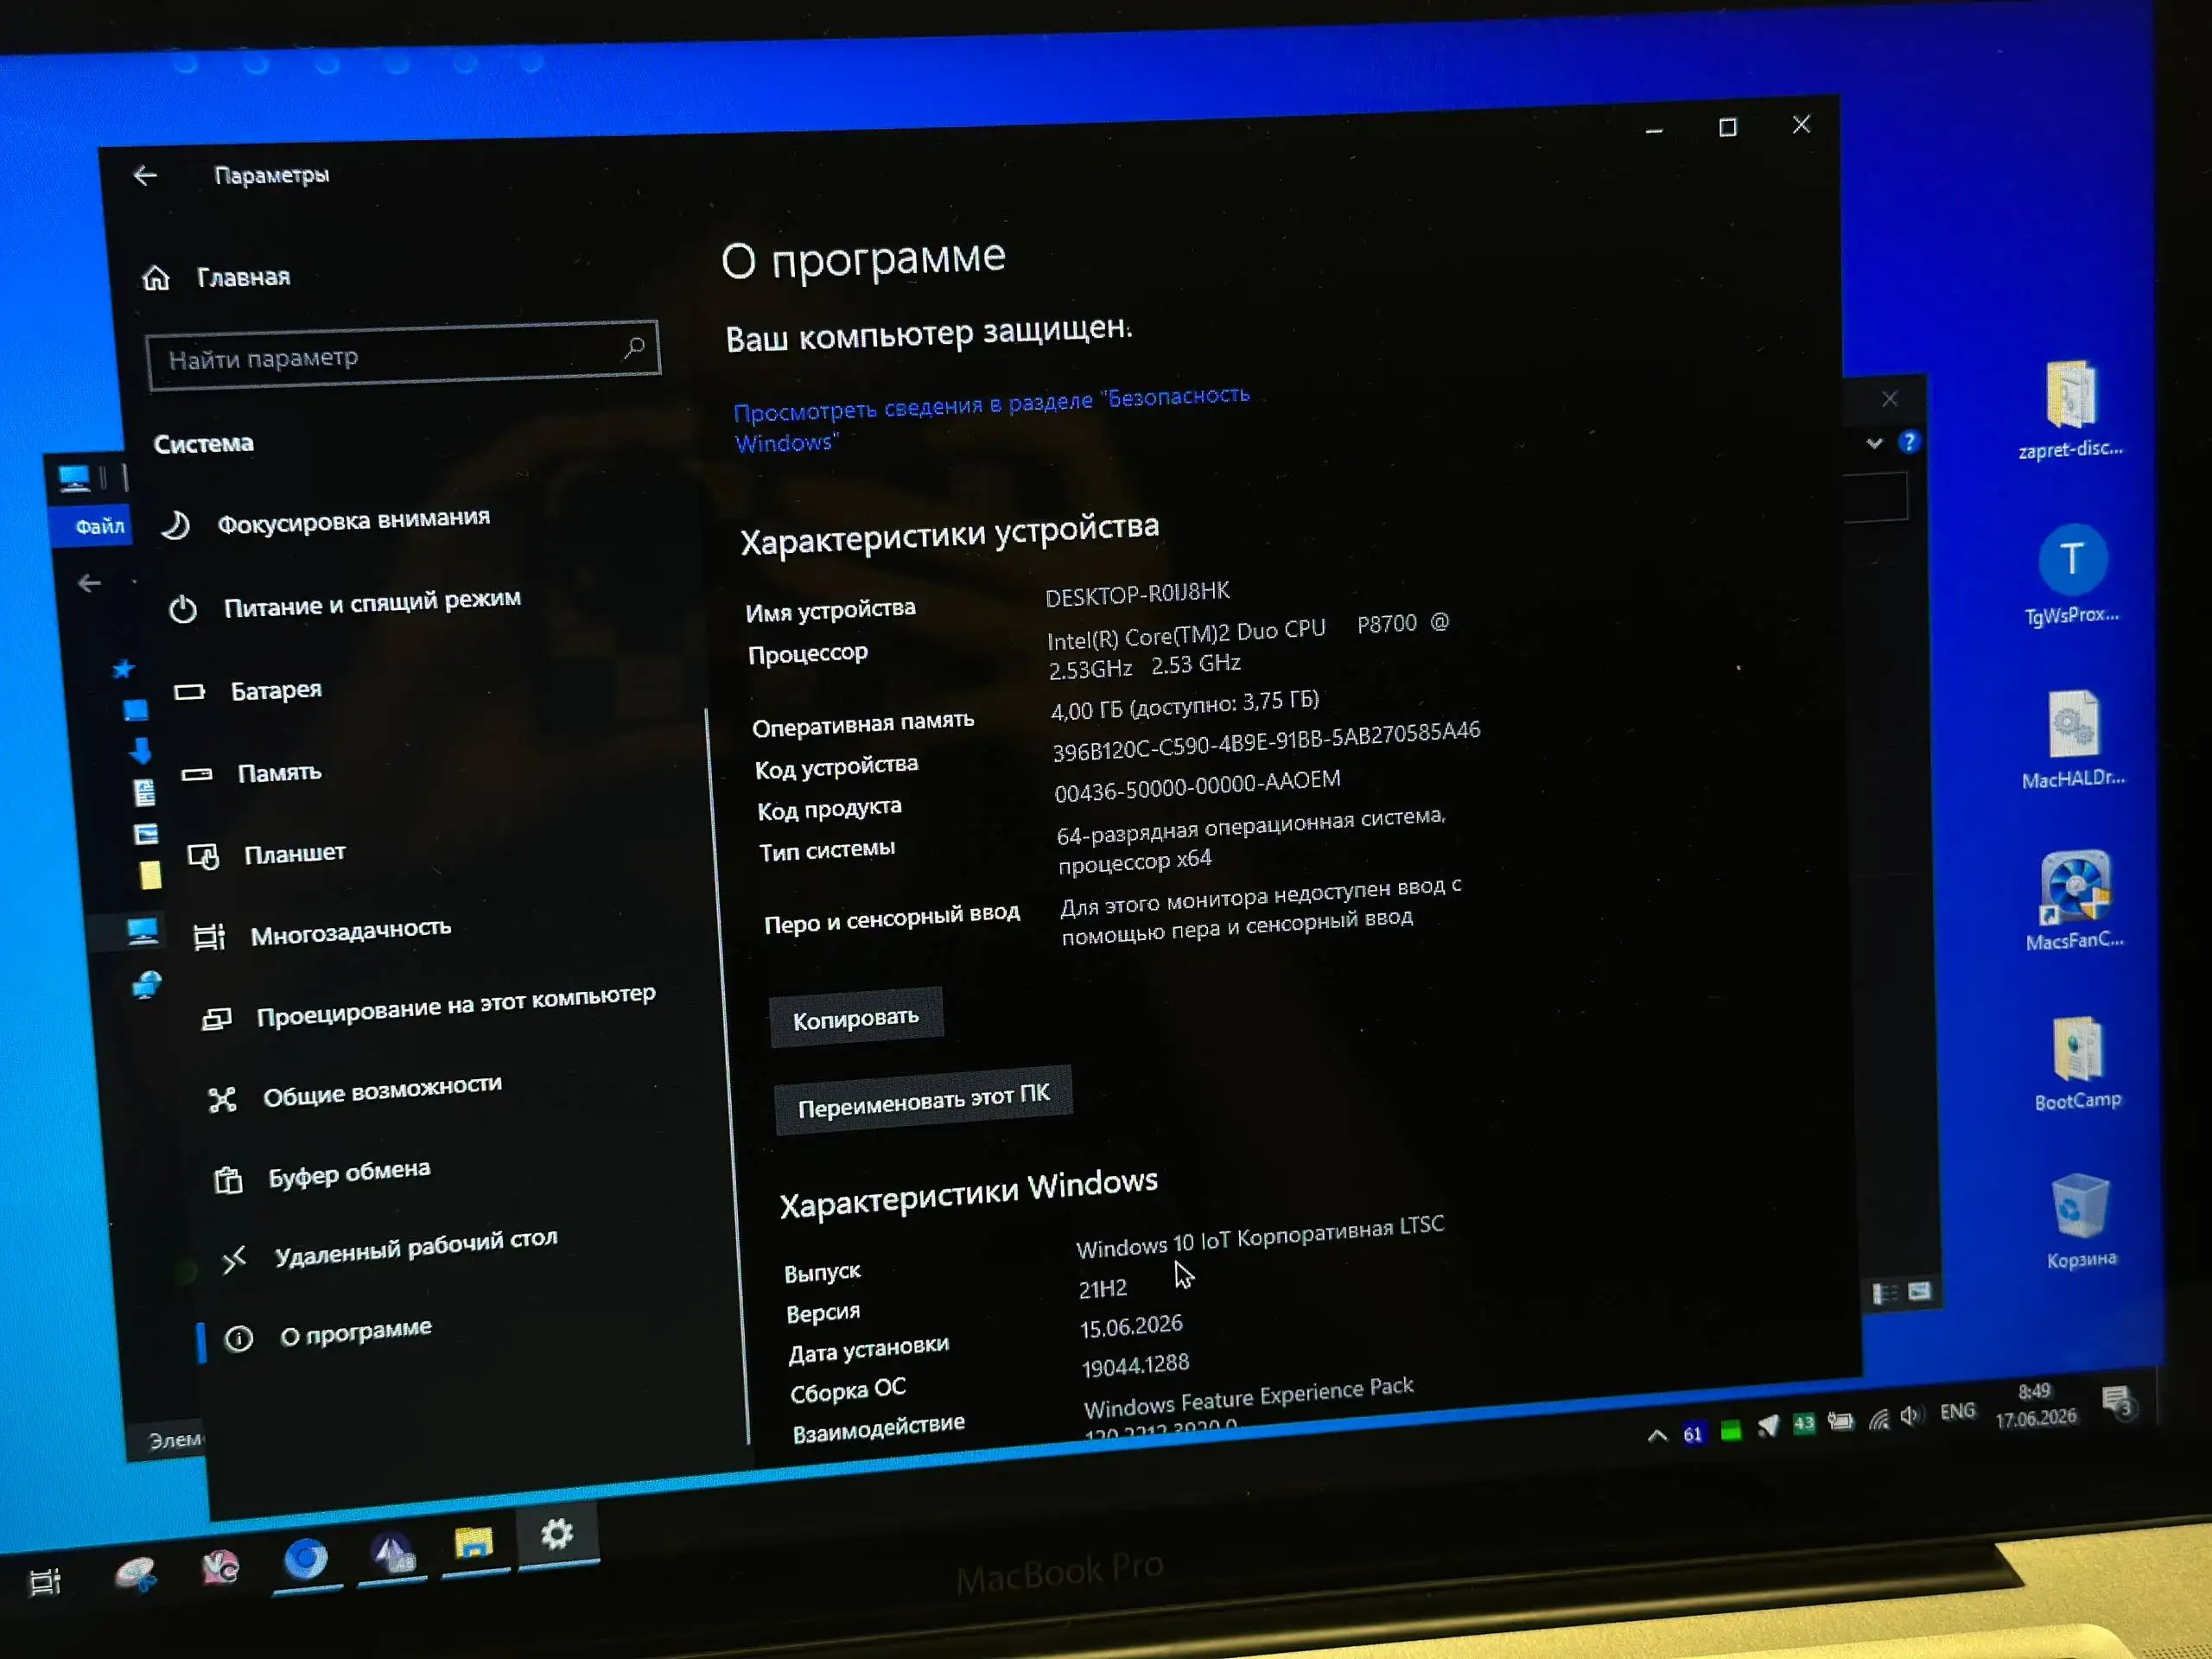2212x1659 pixels.
Task: Maximize the Параметры window
Action: pyautogui.click(x=1727, y=127)
